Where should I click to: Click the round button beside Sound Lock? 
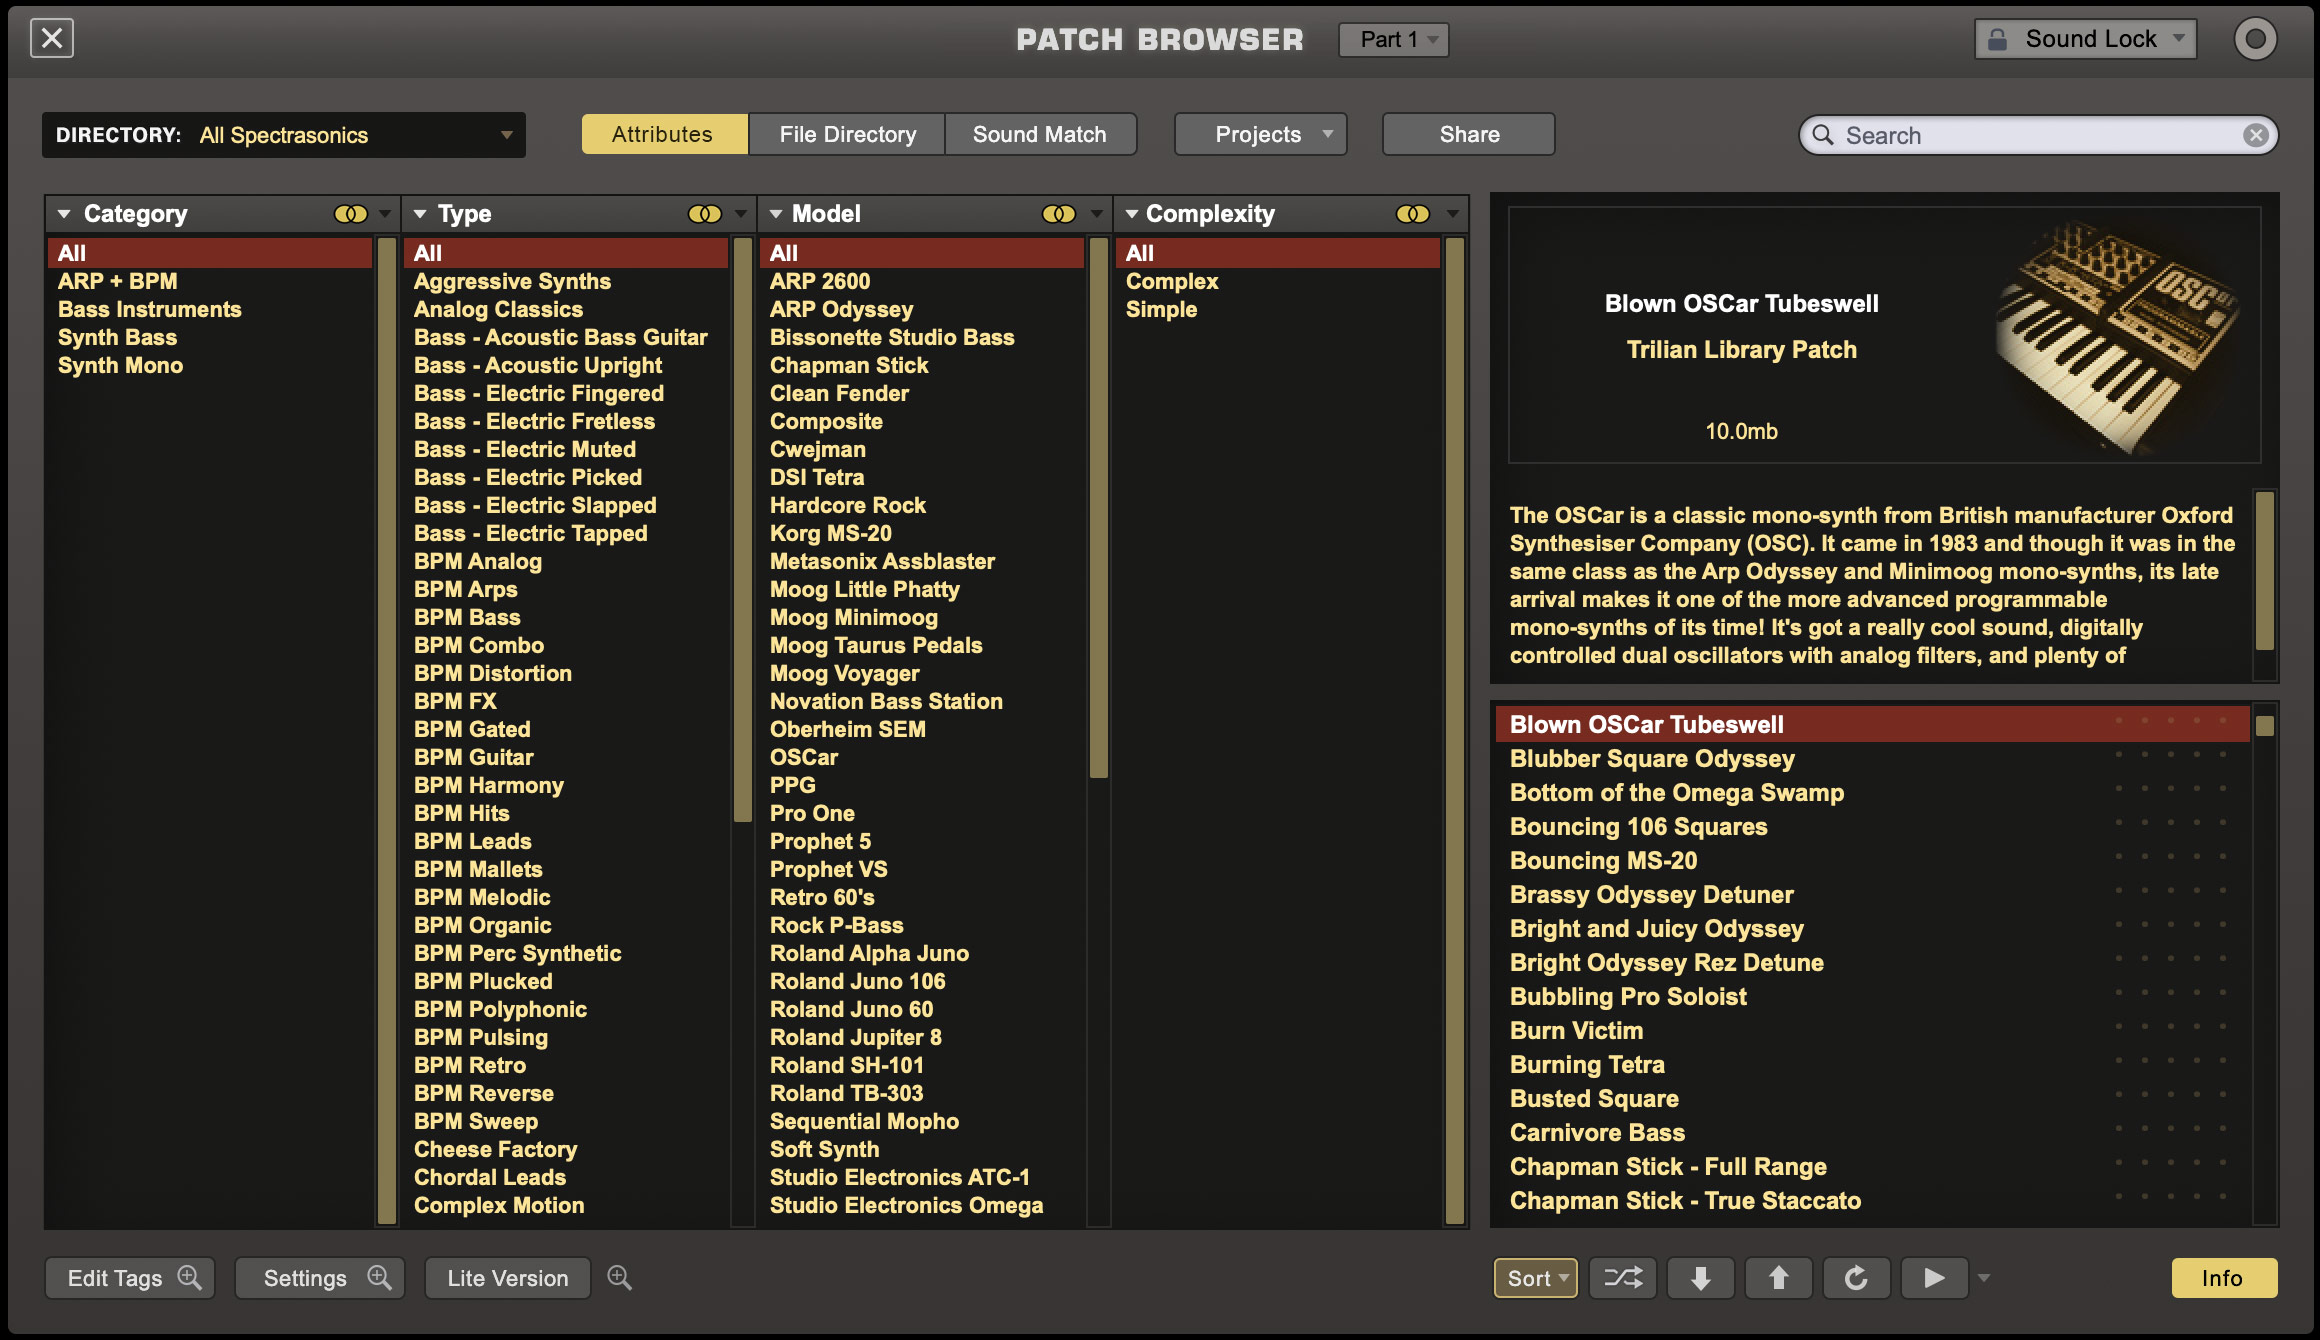pos(2255,39)
